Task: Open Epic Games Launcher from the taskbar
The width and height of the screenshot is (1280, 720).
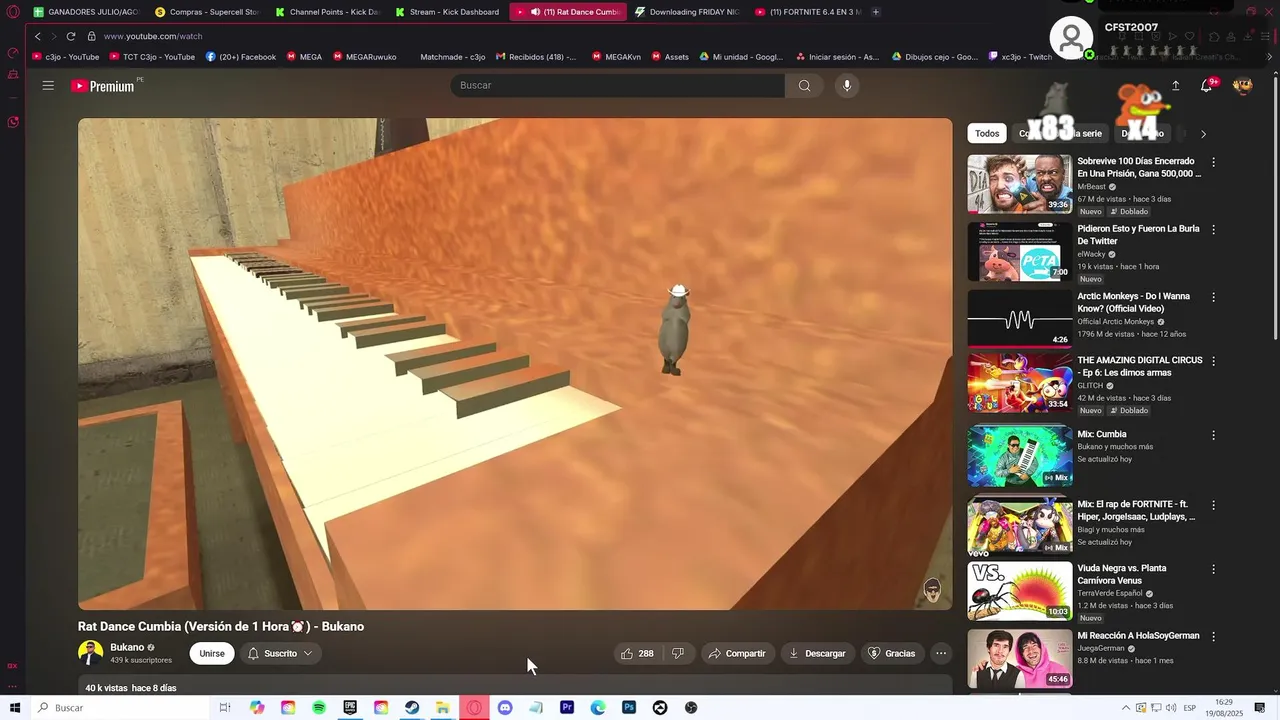Action: point(350,708)
